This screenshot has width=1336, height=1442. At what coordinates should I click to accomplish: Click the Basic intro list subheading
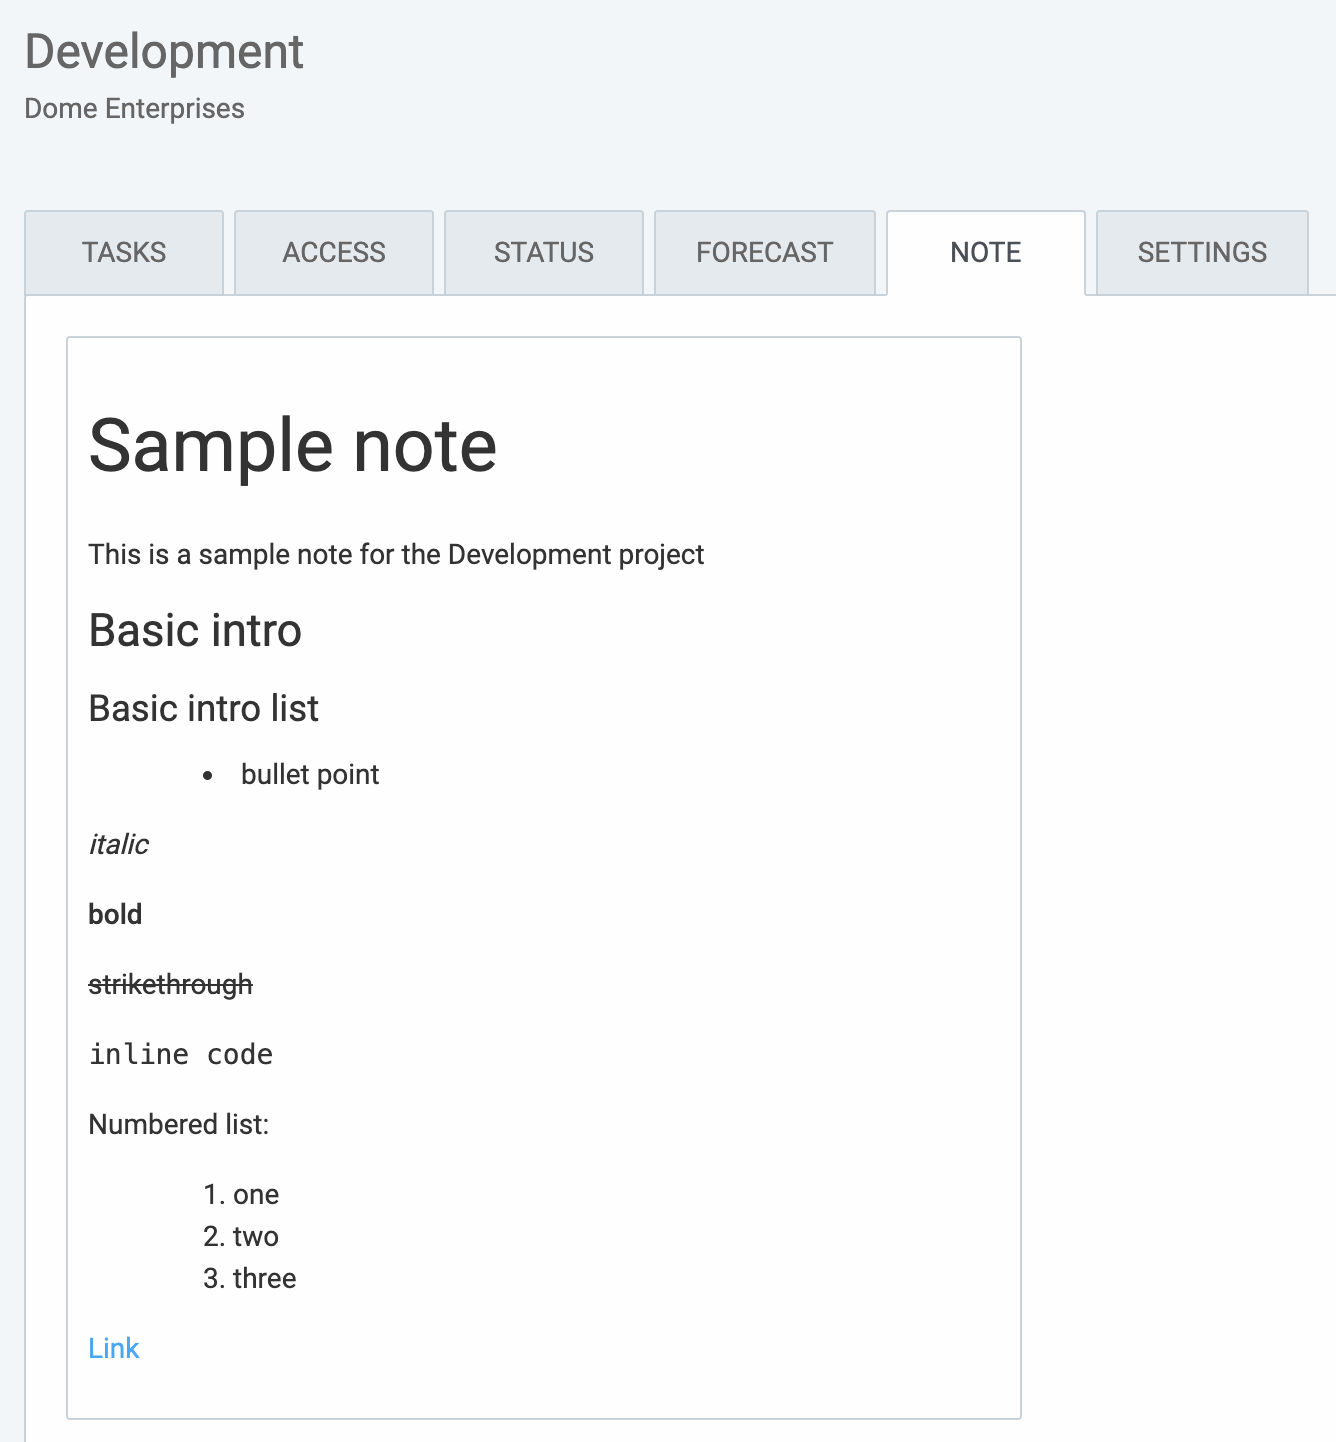[203, 708]
